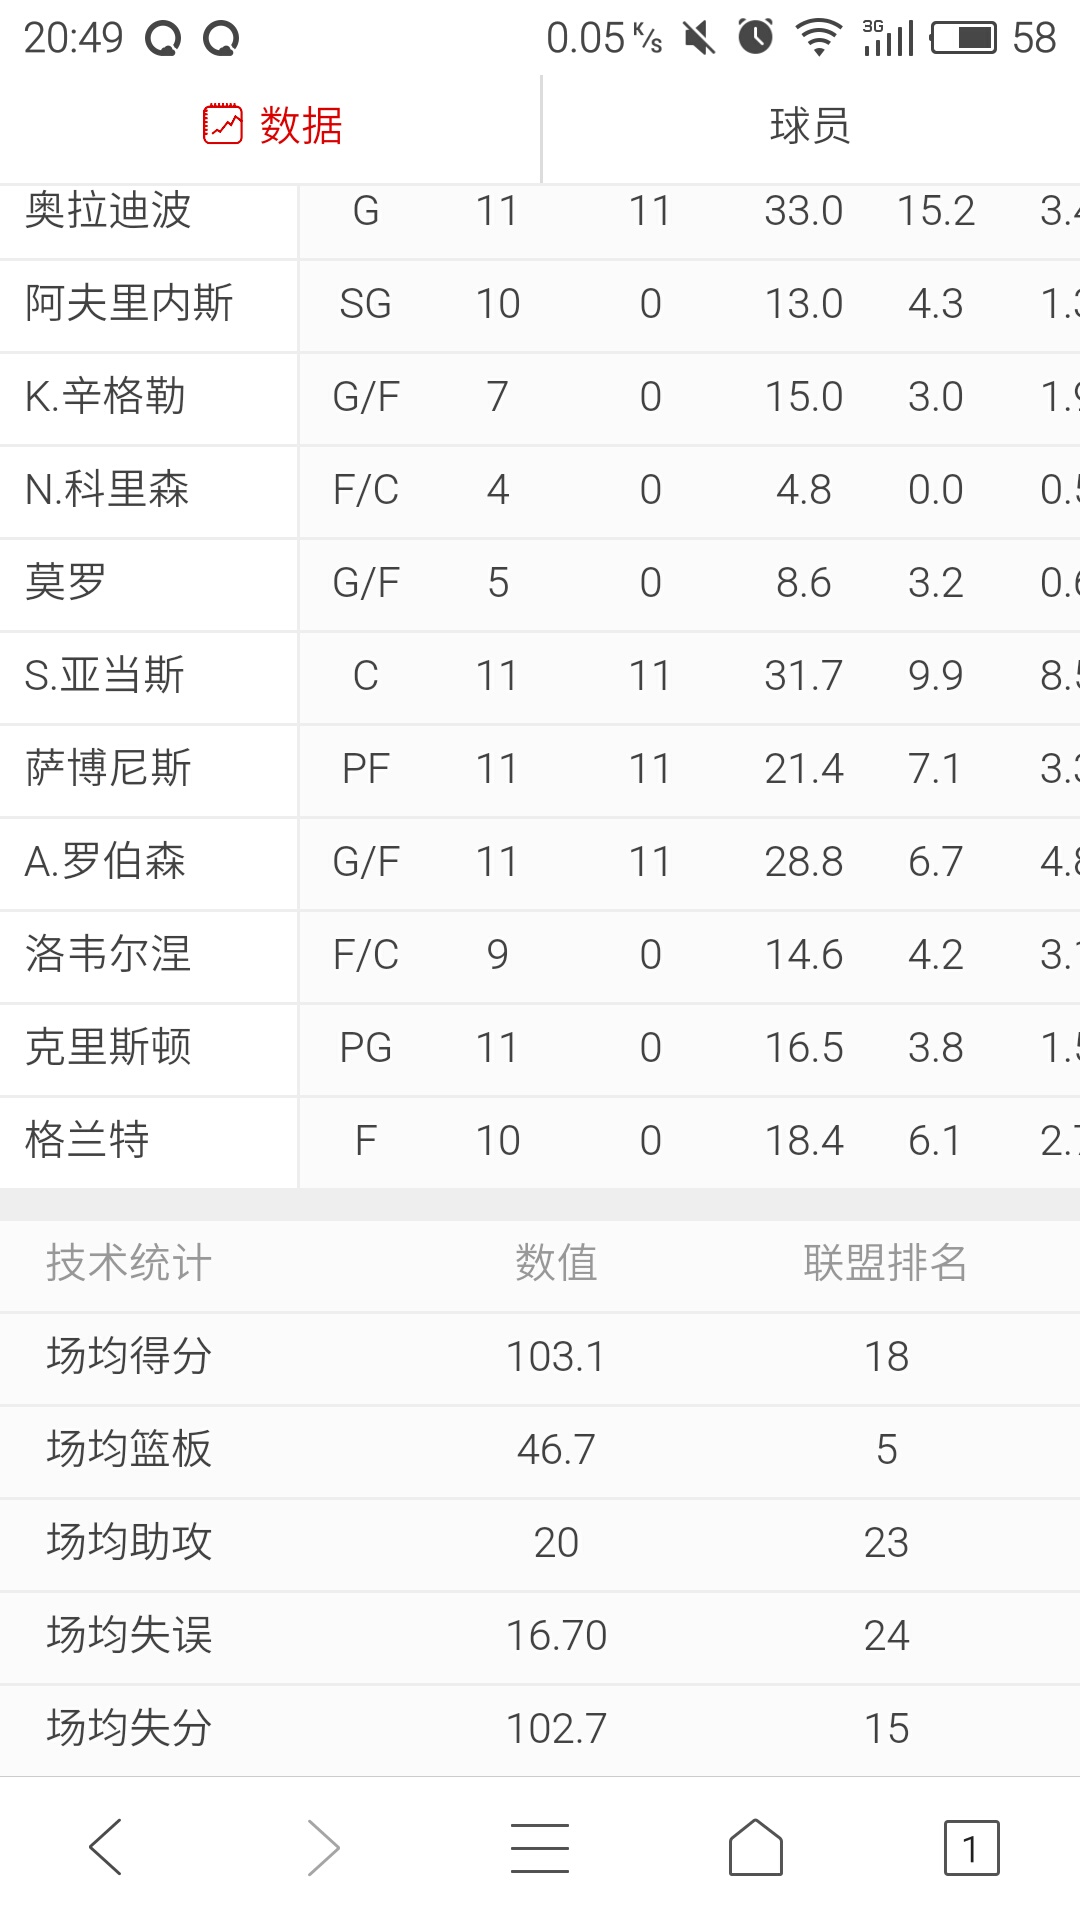Screen dimensions: 1080x1920
Task: Tap the chart icon beside 数据
Action: click(222, 125)
